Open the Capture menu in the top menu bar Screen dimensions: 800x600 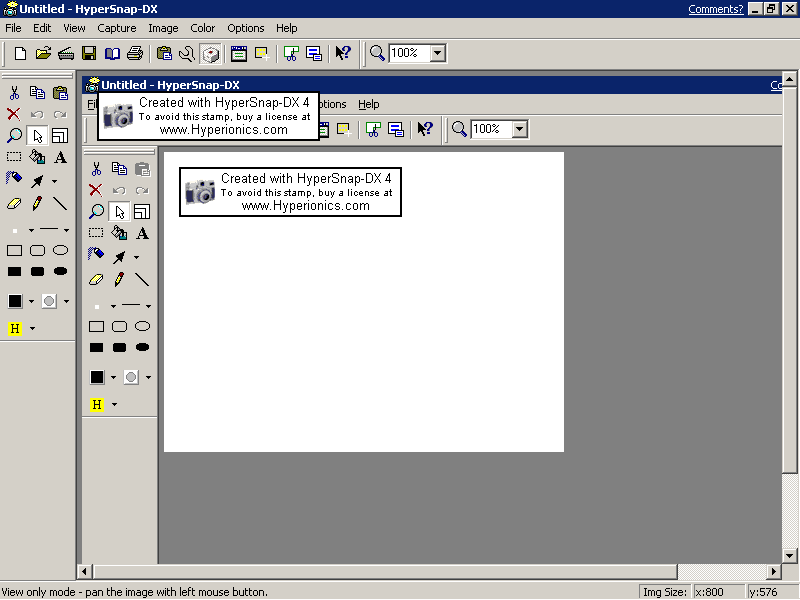[117, 28]
